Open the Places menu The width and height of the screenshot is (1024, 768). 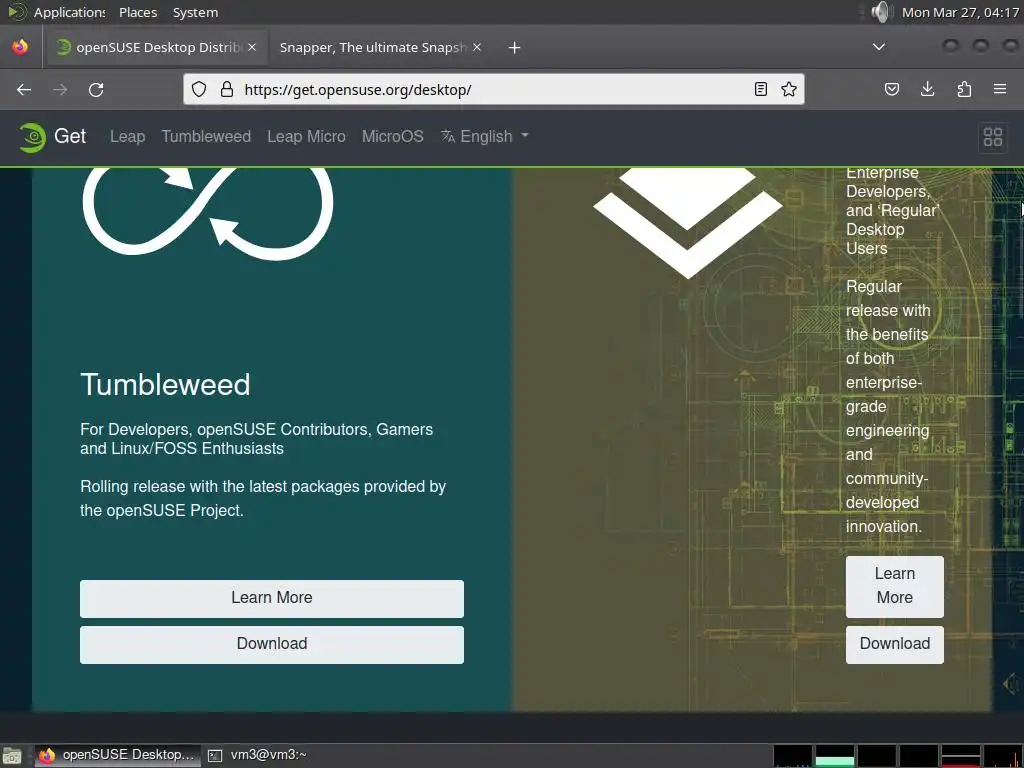(x=138, y=12)
